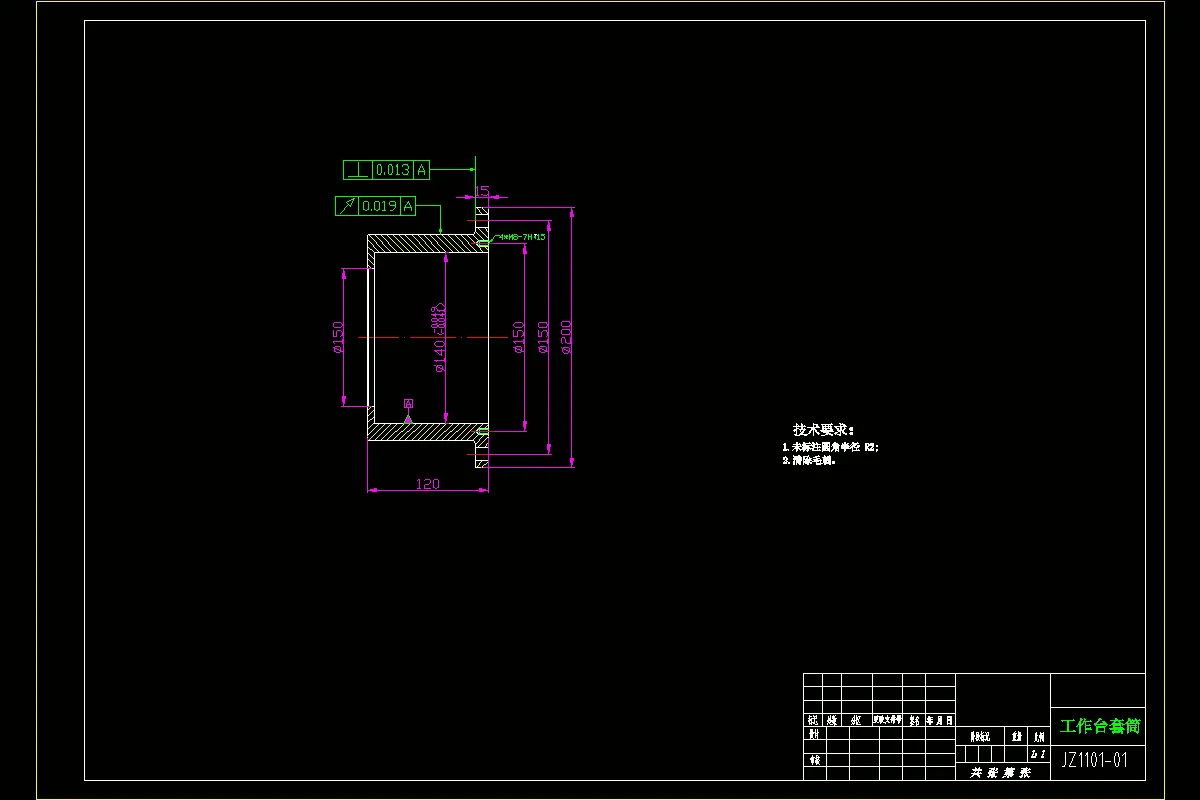Click the 1:1 scale cell
Screen dimensions: 1200x800
[1037, 754]
